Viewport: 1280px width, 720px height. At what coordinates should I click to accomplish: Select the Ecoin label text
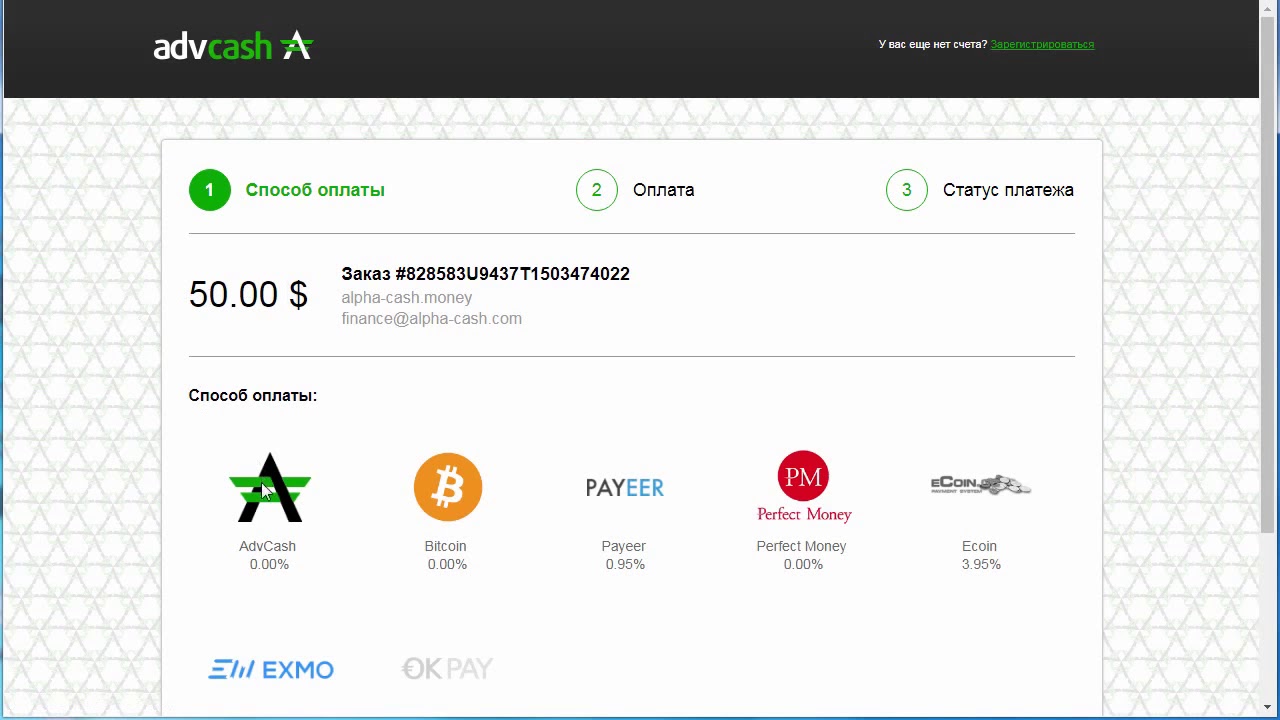(x=979, y=546)
